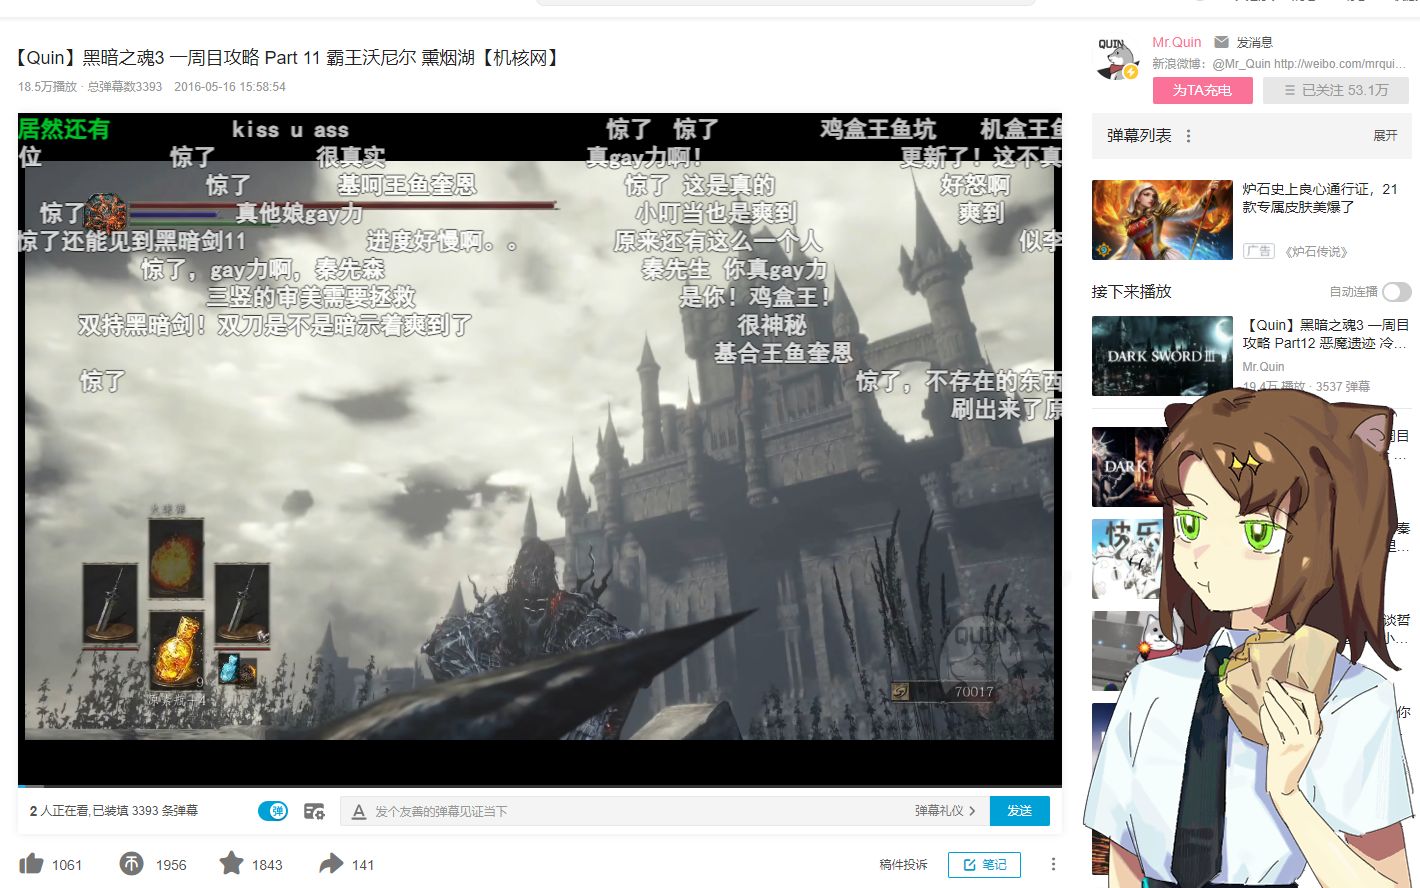Click 稿件投诉 report link

point(903,864)
